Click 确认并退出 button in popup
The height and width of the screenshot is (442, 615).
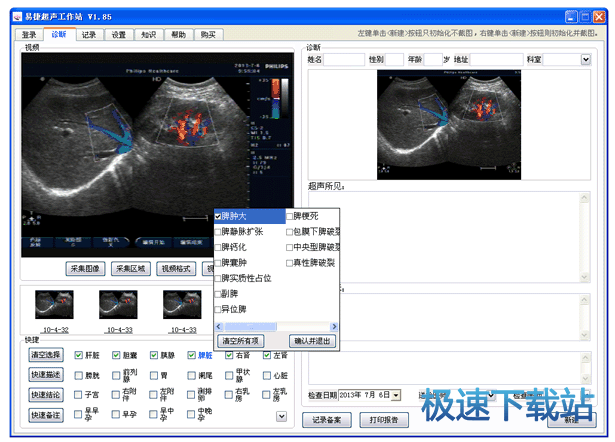point(312,341)
